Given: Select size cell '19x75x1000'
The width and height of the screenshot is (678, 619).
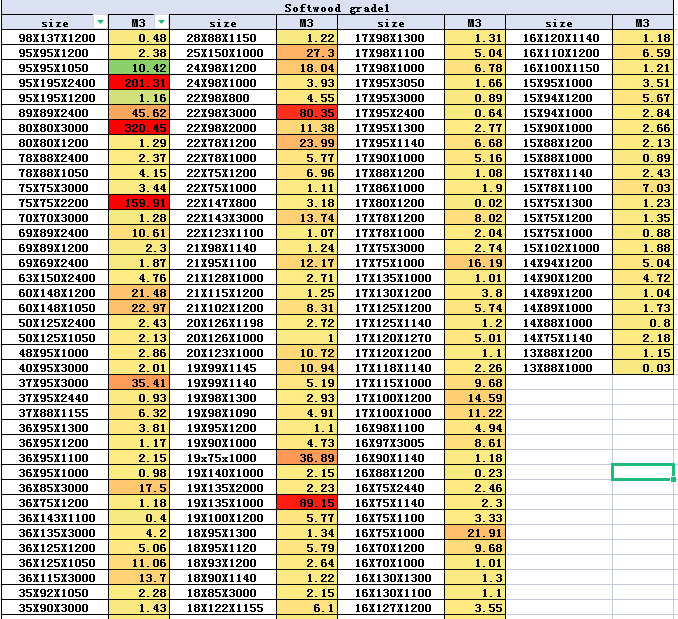Looking at the screenshot, I should [223, 458].
